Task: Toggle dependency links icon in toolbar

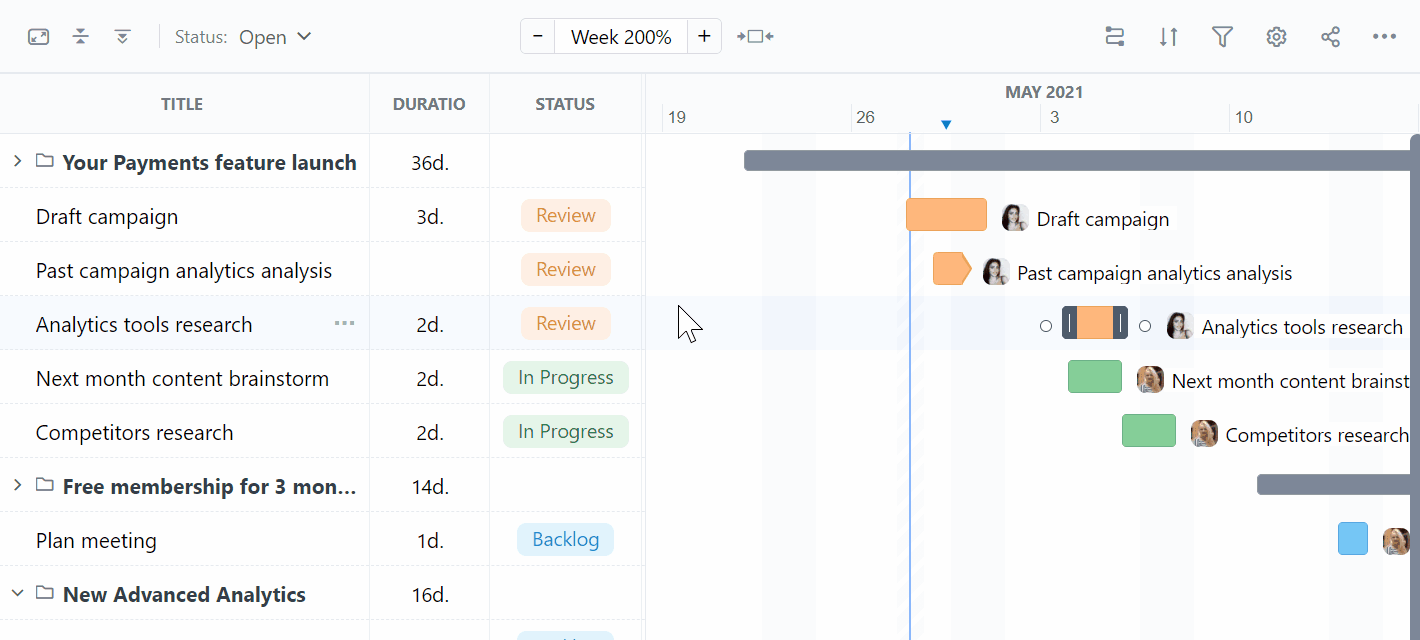Action: [x=1115, y=37]
